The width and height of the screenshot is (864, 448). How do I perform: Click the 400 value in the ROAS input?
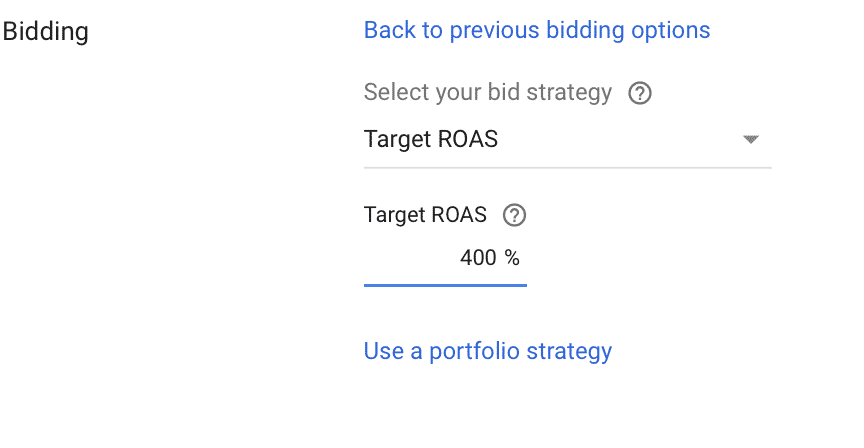[x=478, y=258]
